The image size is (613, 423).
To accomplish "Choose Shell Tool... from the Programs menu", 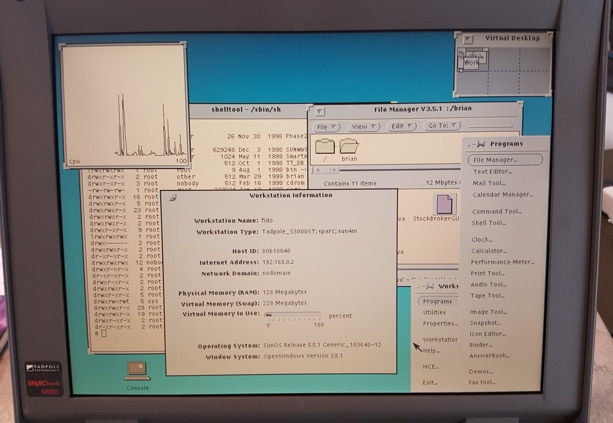I will [489, 223].
